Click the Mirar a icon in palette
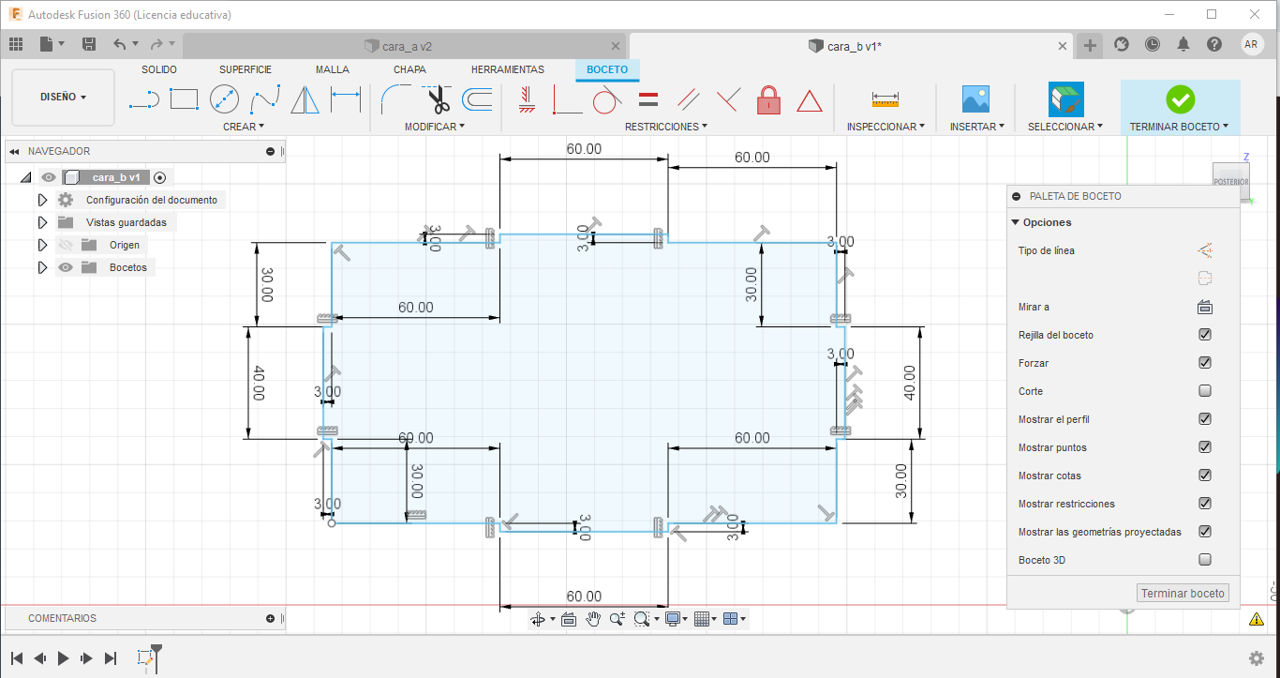The height and width of the screenshot is (678, 1280). 1204,307
